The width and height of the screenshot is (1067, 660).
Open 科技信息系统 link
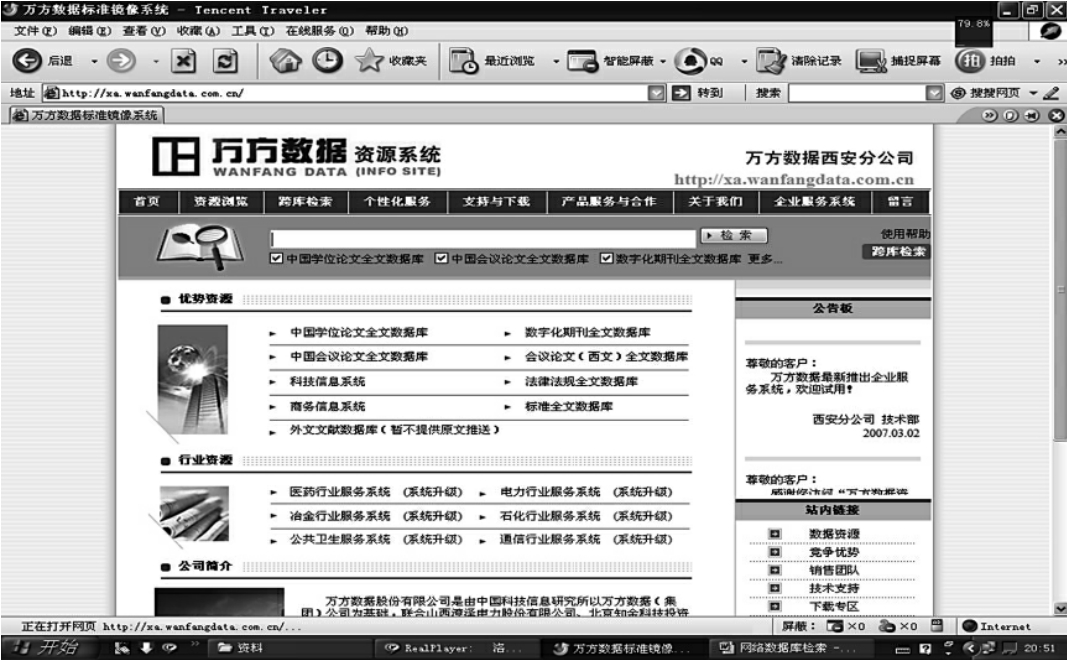tap(327, 382)
